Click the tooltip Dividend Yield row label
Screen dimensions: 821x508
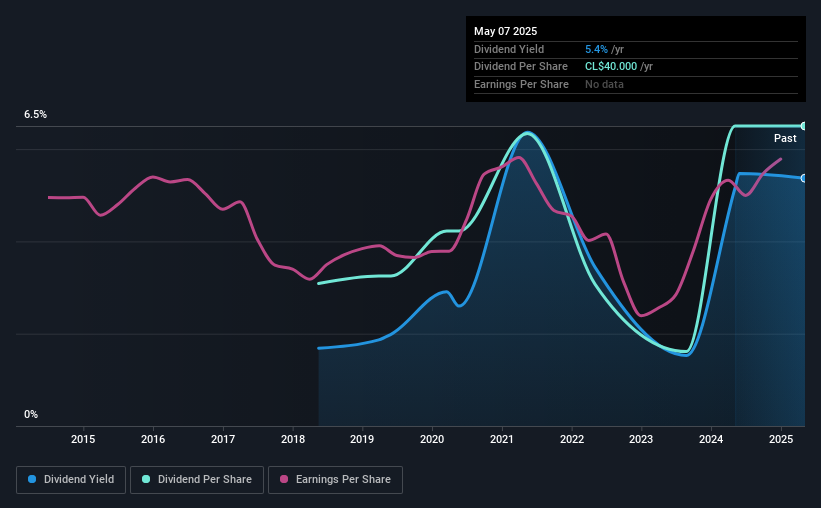tap(509, 49)
